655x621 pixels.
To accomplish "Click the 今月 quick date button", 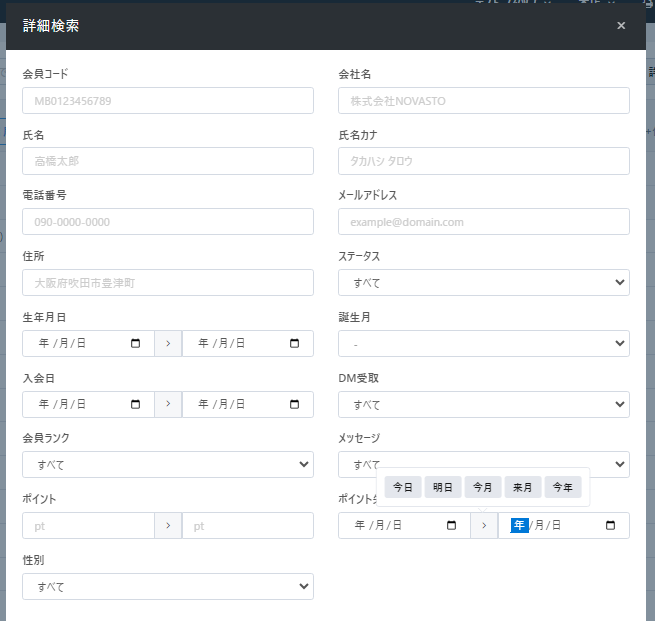I will (x=483, y=487).
